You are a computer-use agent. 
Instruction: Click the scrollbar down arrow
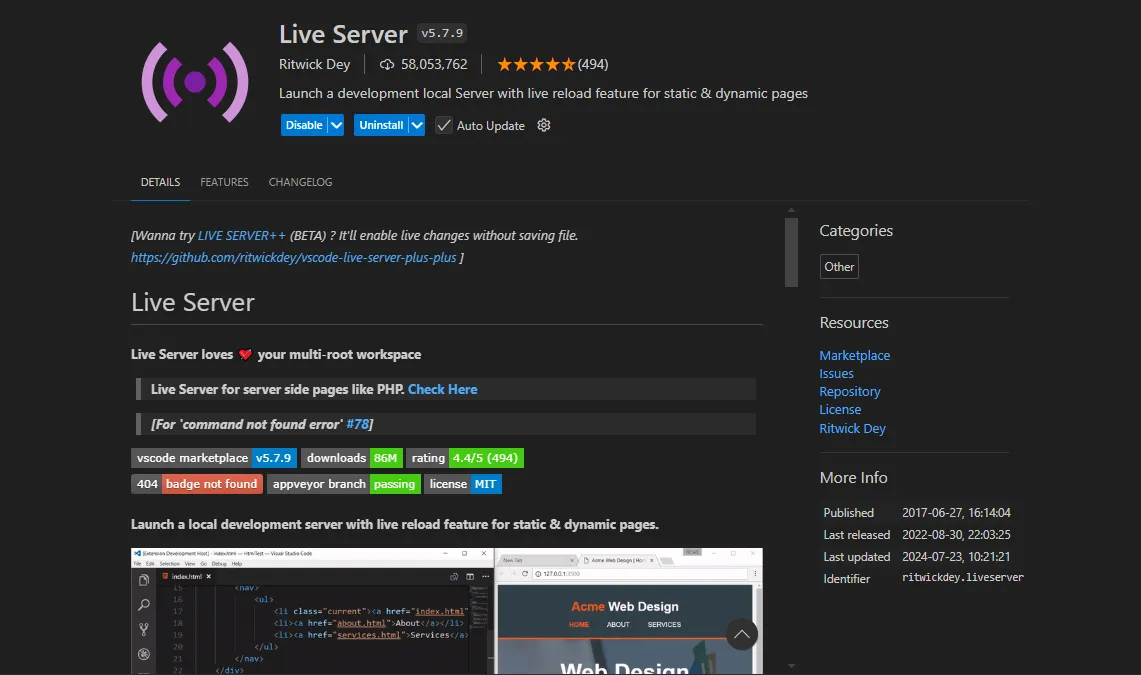click(791, 666)
